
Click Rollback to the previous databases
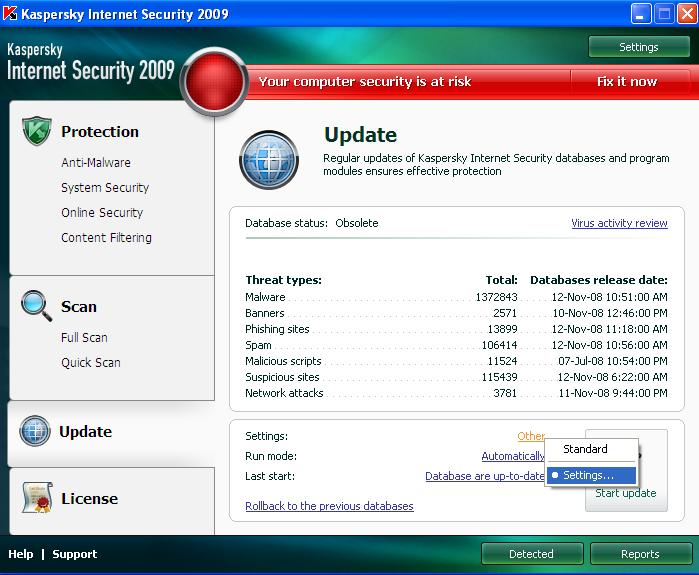click(329, 506)
